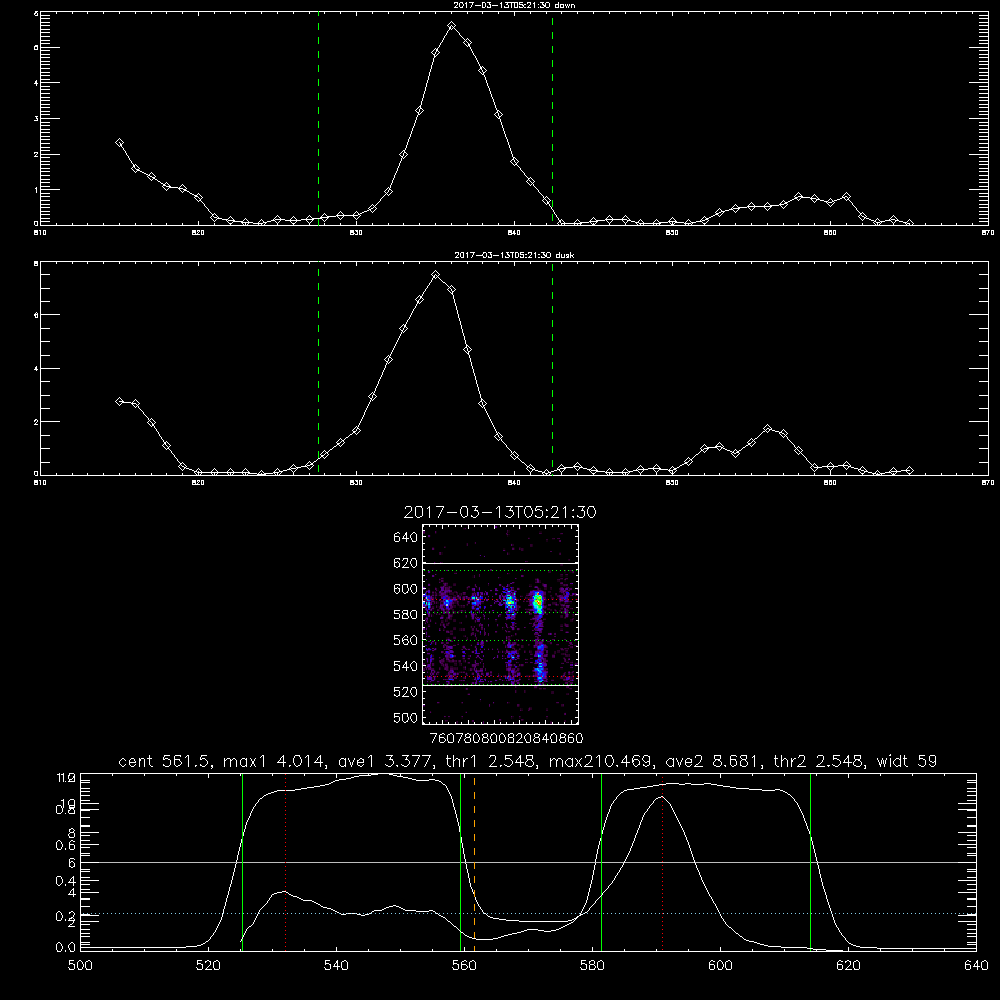This screenshot has height=1000, width=1000.
Task: Click the lower white horizontal line in heatmap
Action: pyautogui.click(x=501, y=685)
